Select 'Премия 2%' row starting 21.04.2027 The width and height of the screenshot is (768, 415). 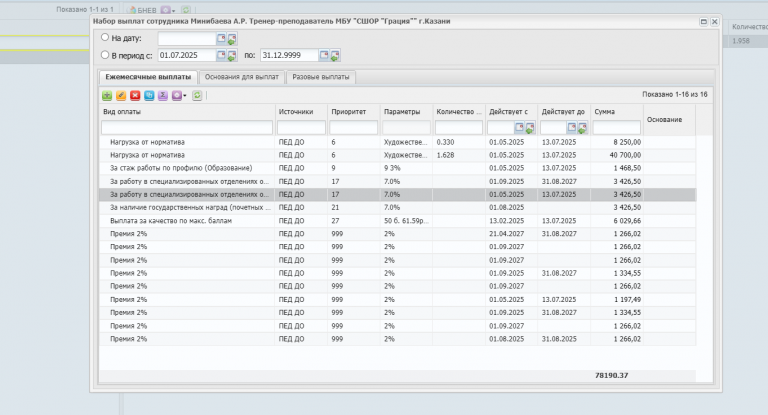click(397, 234)
